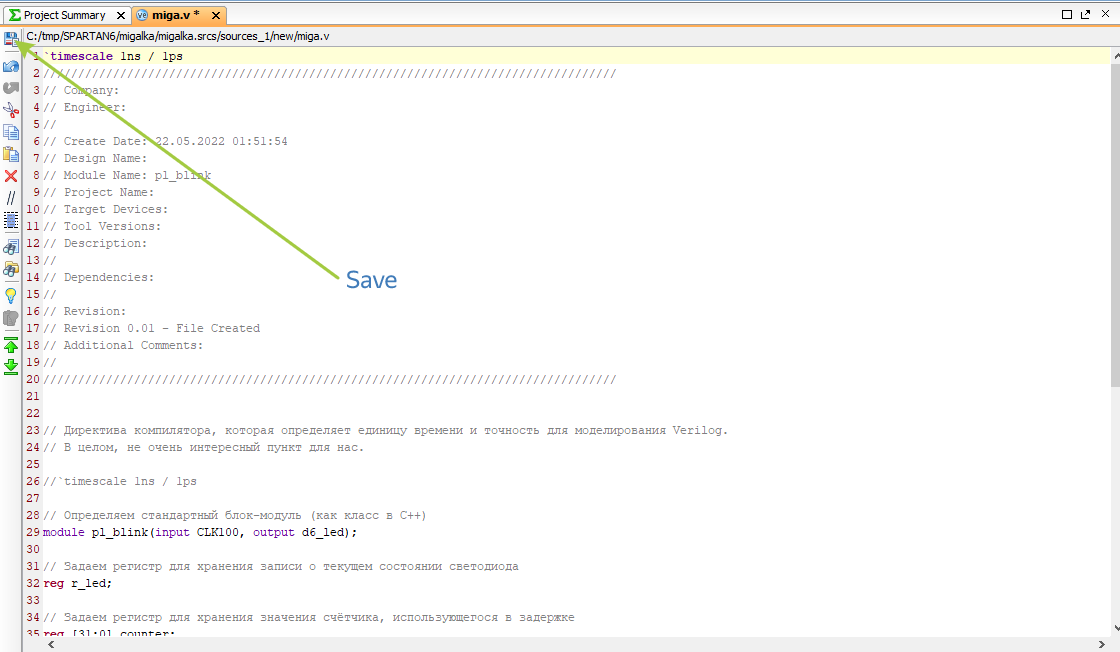The width and height of the screenshot is (1120, 652).
Task: Click the '// Project Name:' line
Action: click(x=99, y=193)
